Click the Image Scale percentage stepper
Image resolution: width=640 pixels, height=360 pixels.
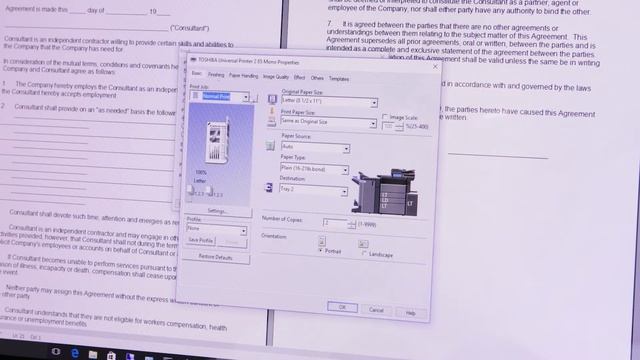(x=399, y=127)
